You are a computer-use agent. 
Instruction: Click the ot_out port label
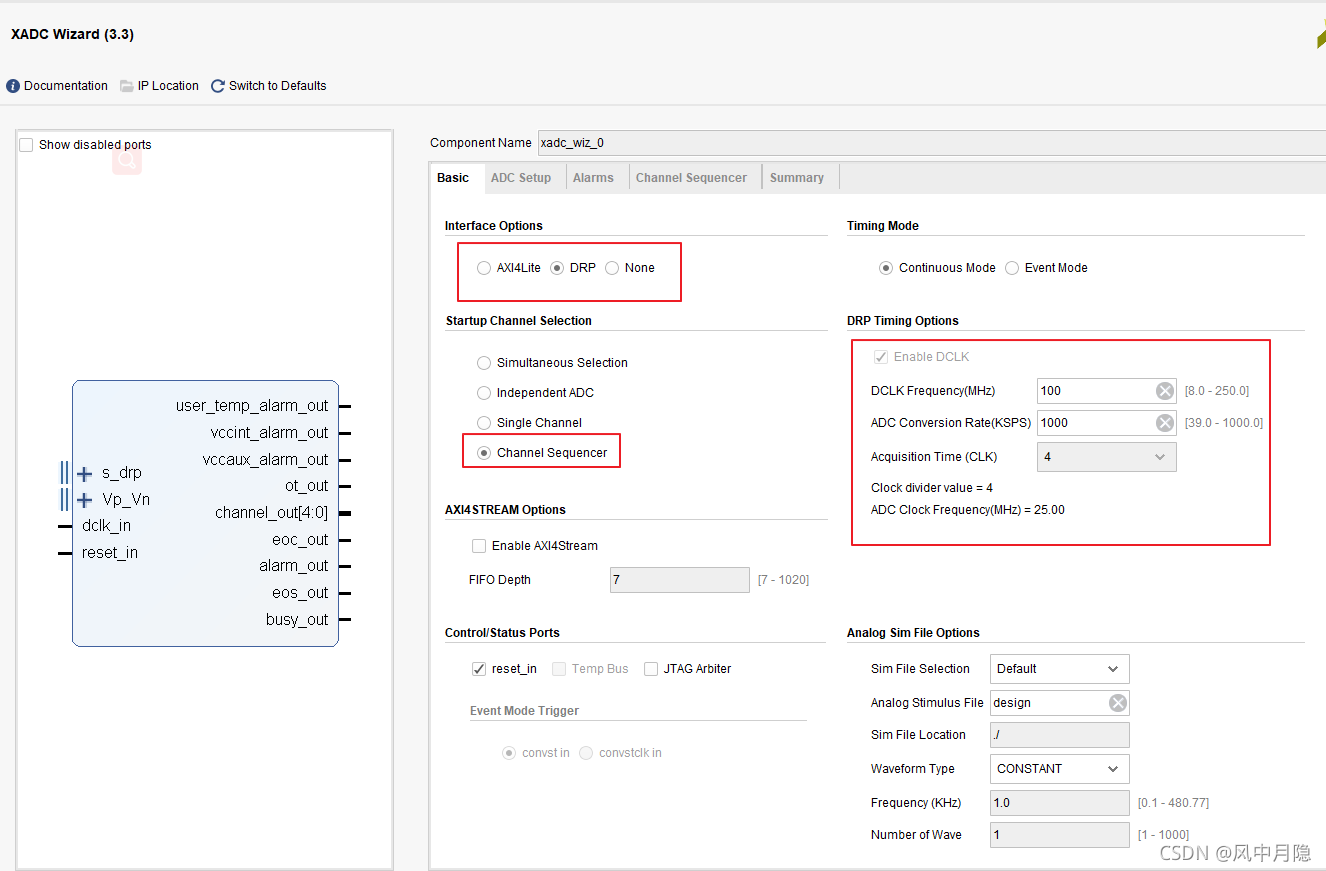point(306,486)
